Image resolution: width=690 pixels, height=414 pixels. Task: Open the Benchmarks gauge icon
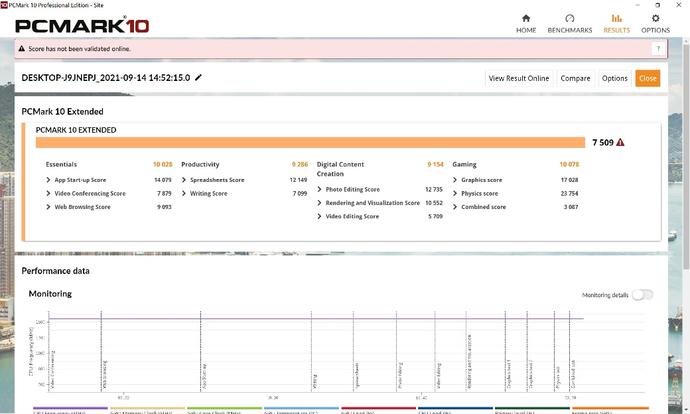569,18
